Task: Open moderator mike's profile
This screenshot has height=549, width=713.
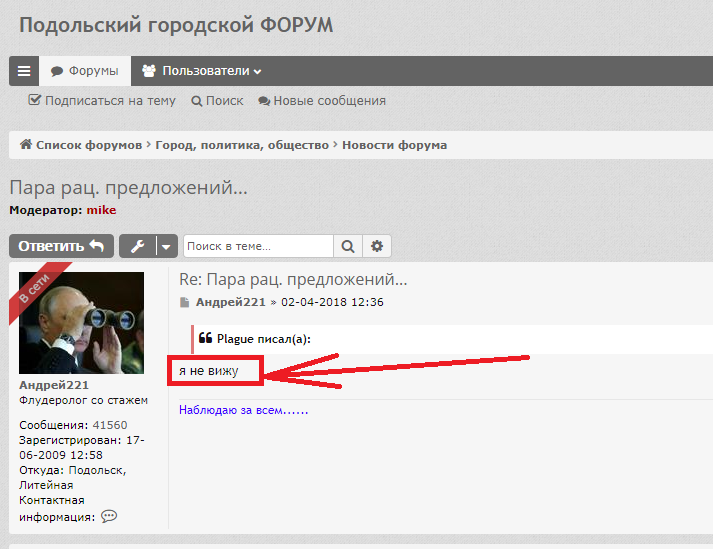Action: 101,210
